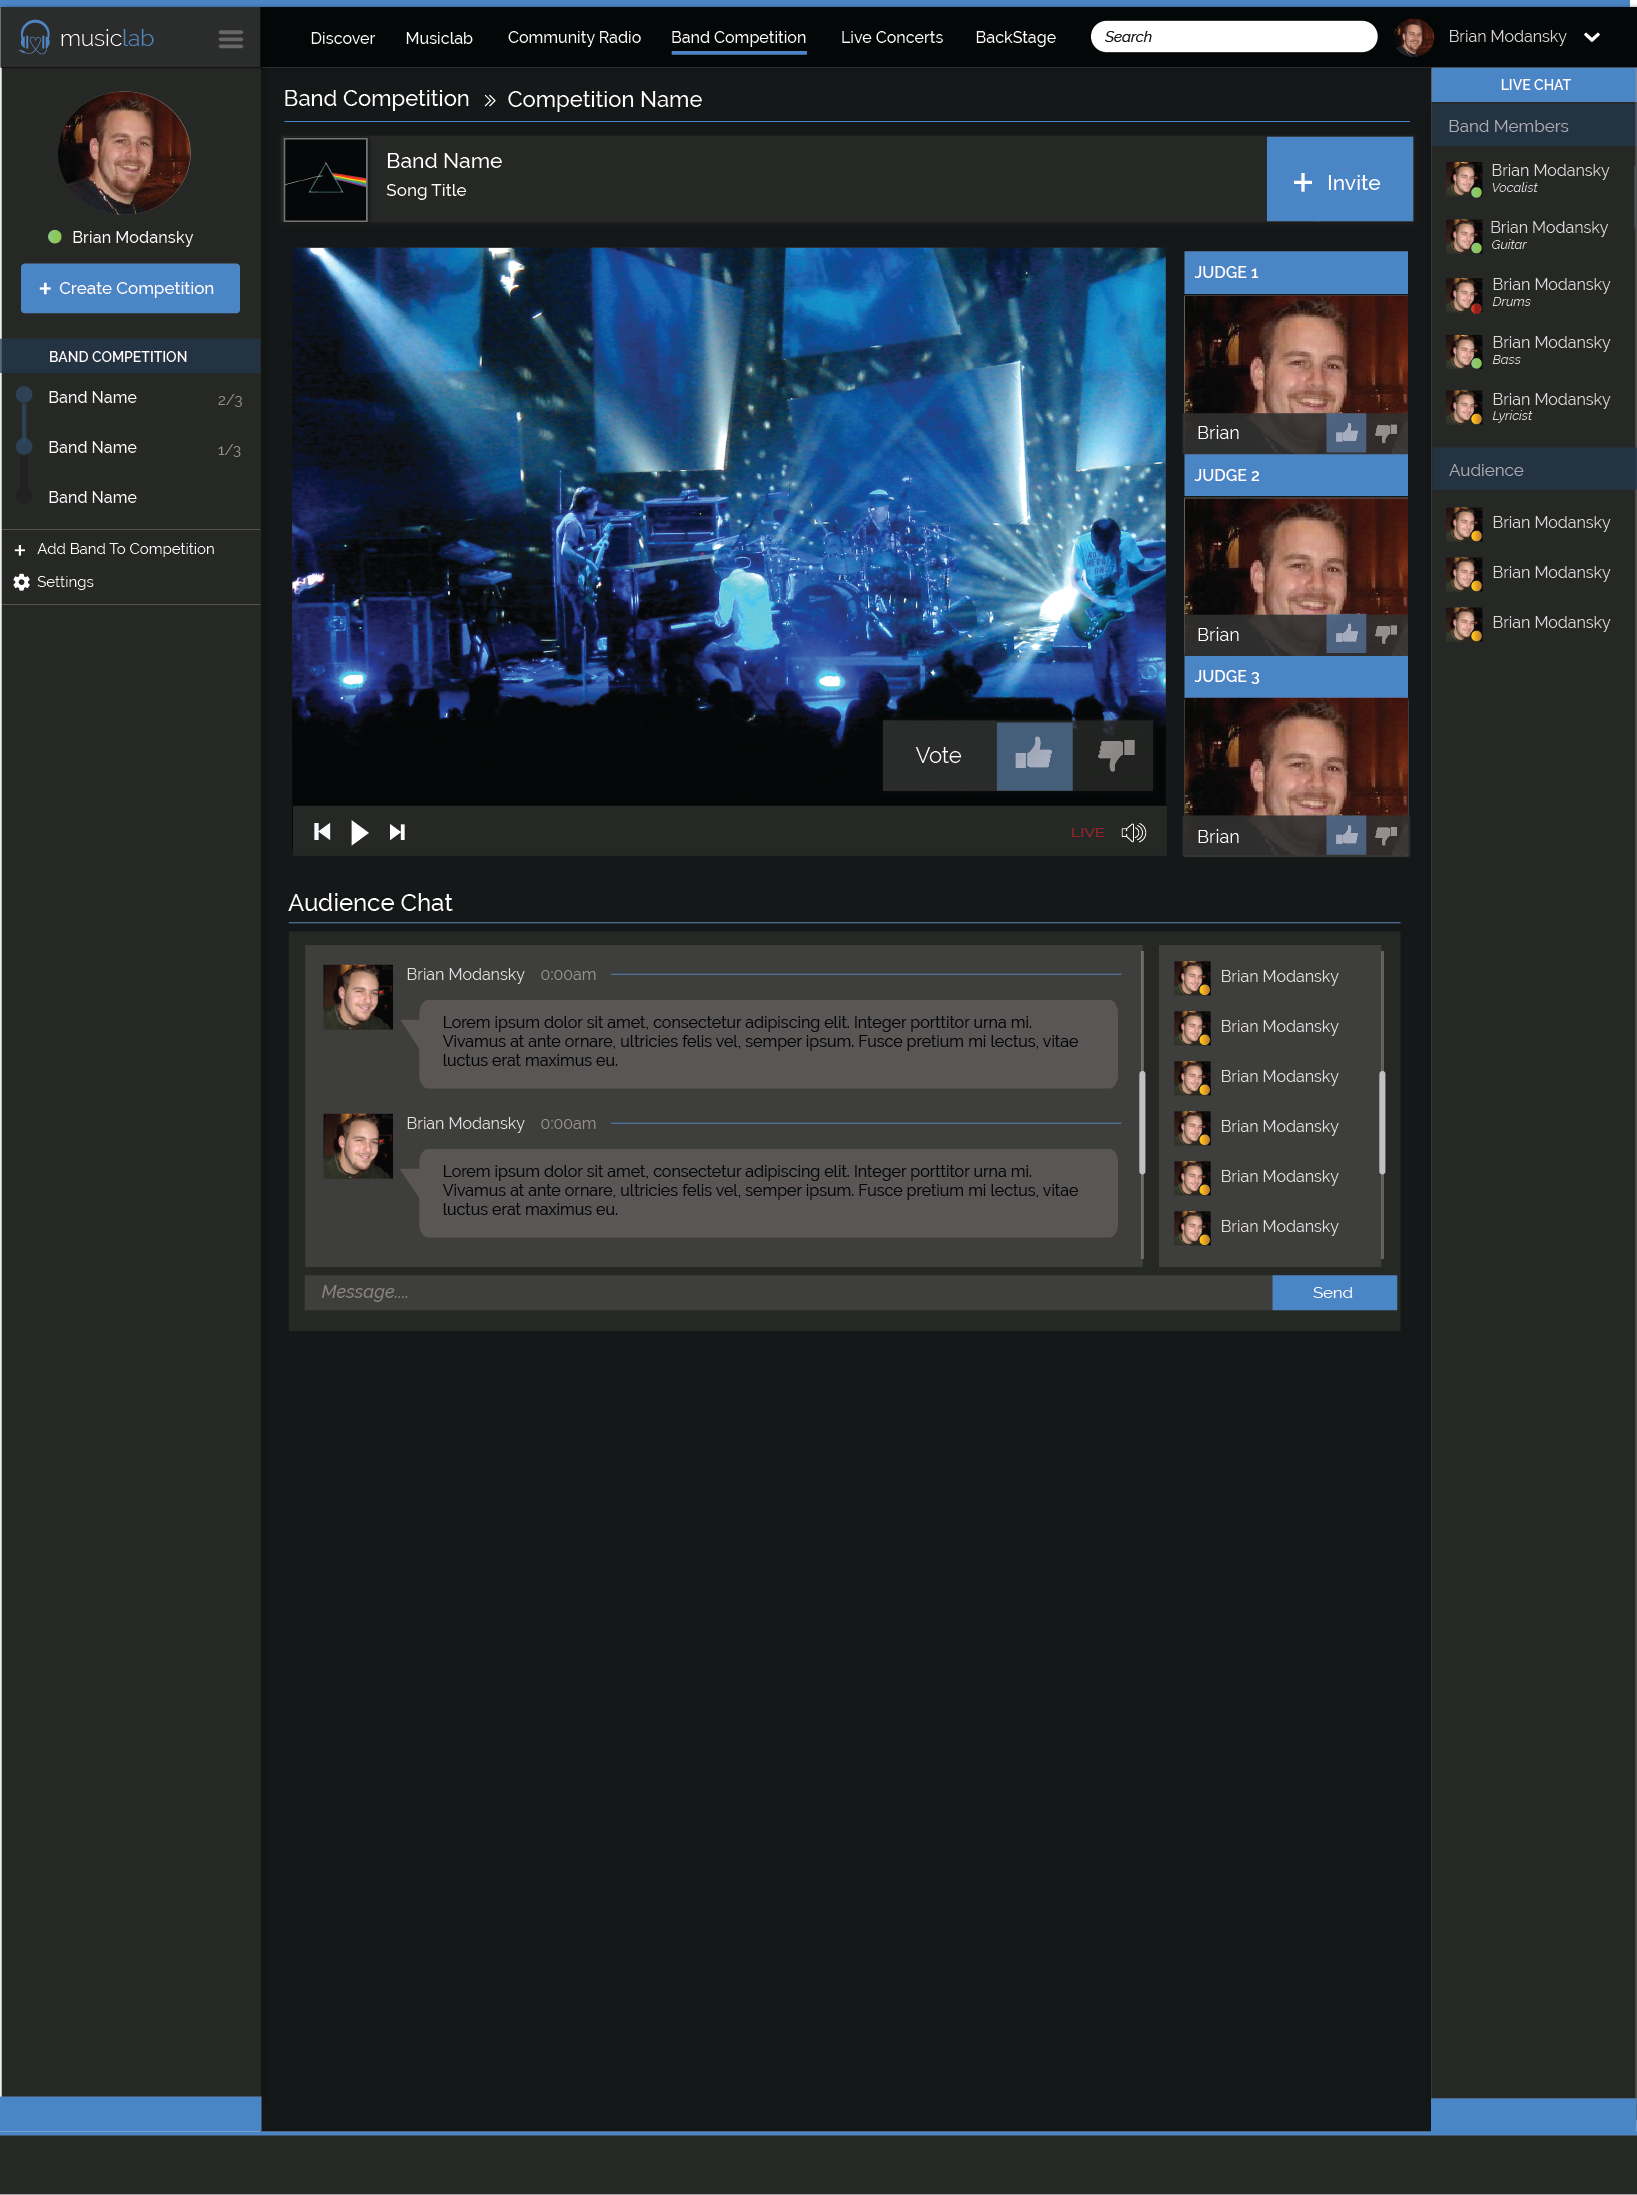Click in the Message input field
The image size is (1637, 2195).
(x=788, y=1293)
